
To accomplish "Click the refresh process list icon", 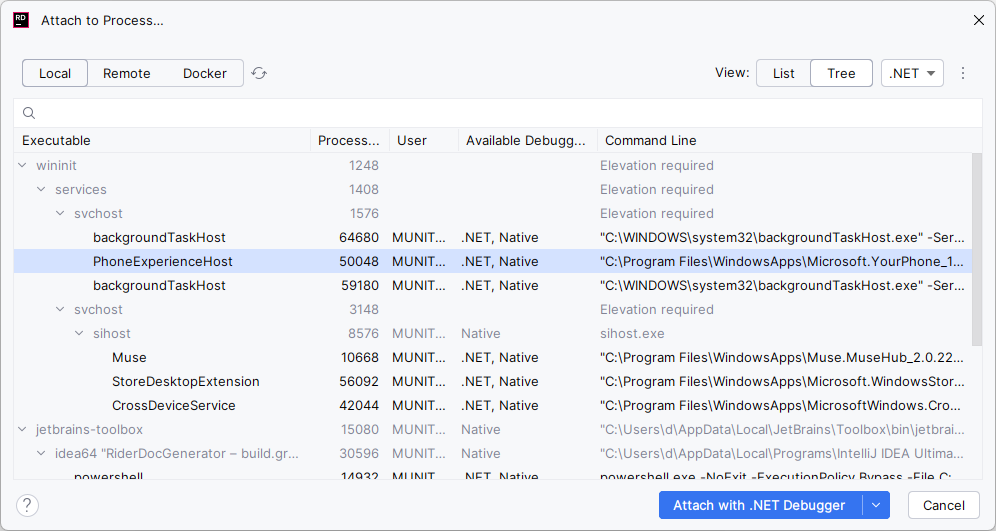I will pyautogui.click(x=259, y=73).
